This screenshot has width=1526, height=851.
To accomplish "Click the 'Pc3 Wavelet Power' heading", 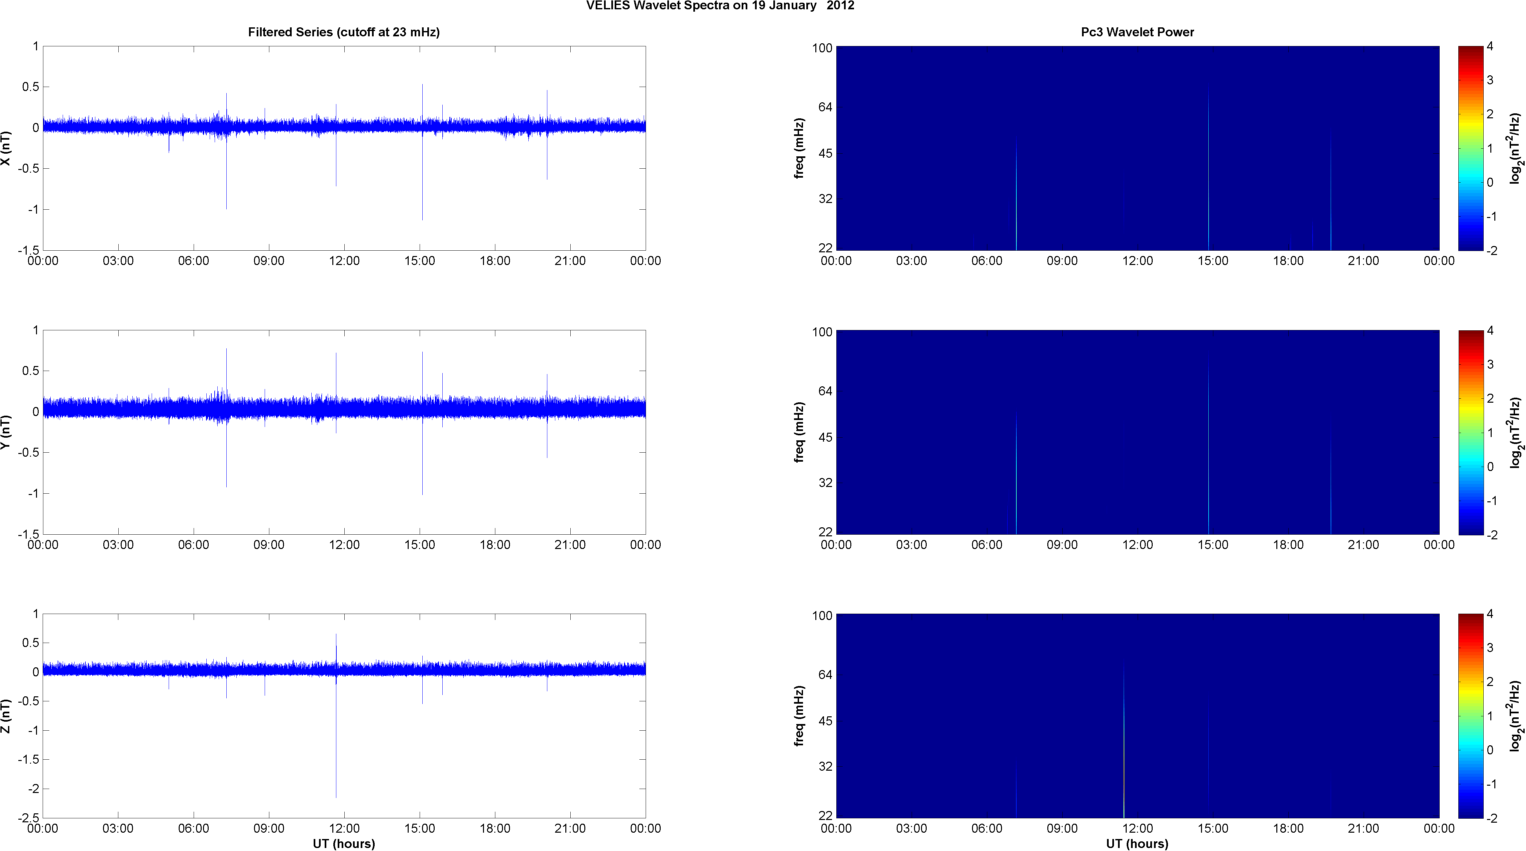I will pos(1137,32).
